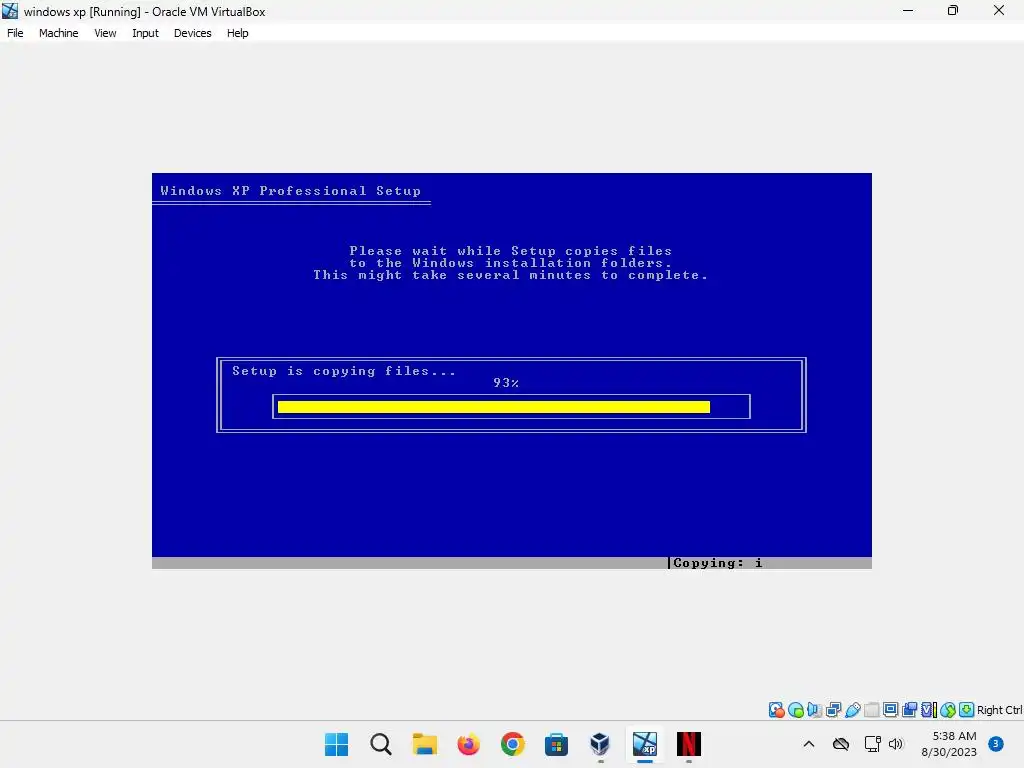
Task: Click the 'Please wait while Setup copies files' line
Action: click(x=511, y=251)
